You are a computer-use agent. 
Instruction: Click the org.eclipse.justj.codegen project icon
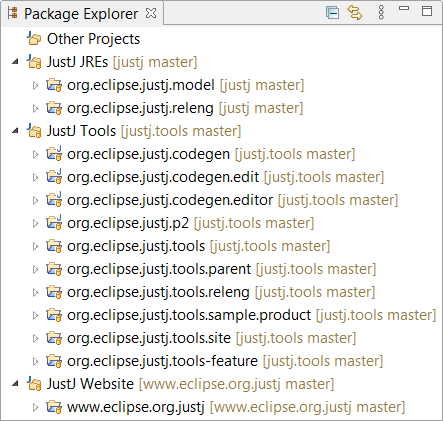[54, 154]
